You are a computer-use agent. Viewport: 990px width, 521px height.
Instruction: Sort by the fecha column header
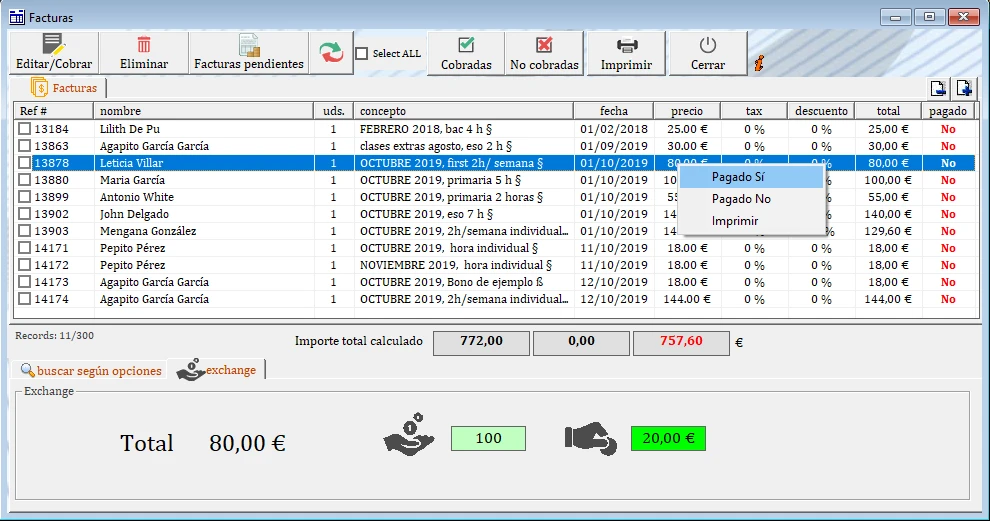point(614,111)
